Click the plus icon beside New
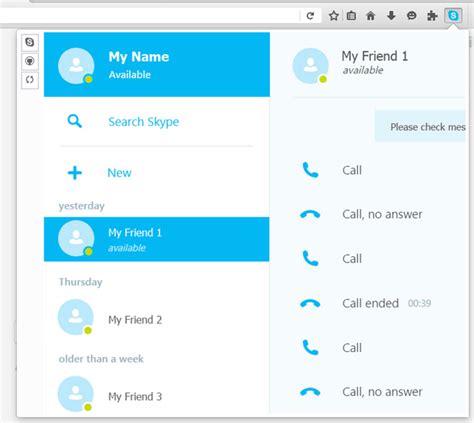 click(x=75, y=173)
